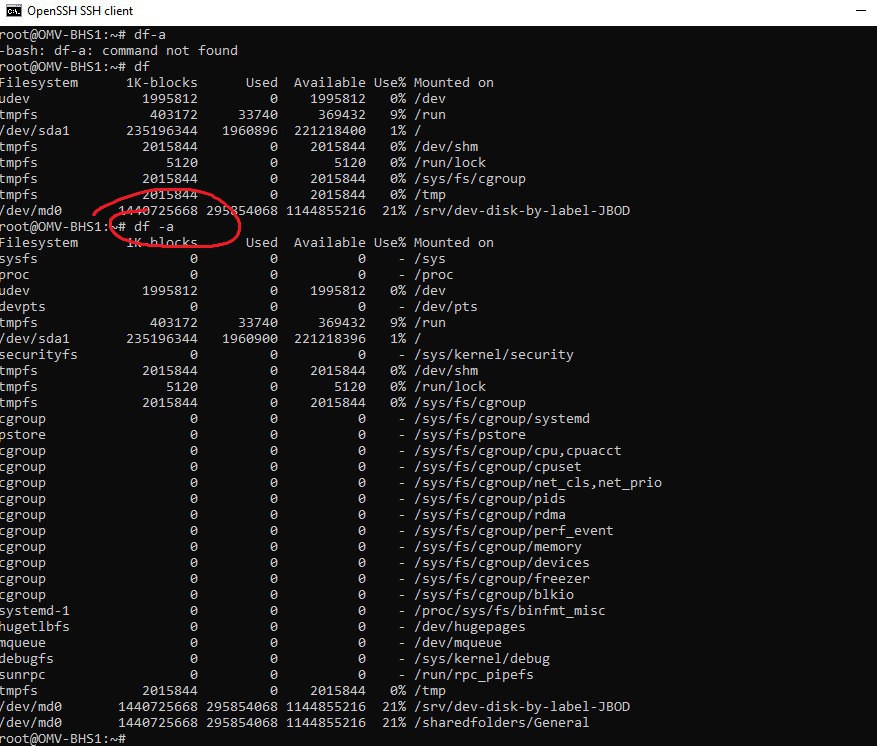Click the 'hugetlbfs' filesystem name

pyautogui.click(x=35, y=627)
